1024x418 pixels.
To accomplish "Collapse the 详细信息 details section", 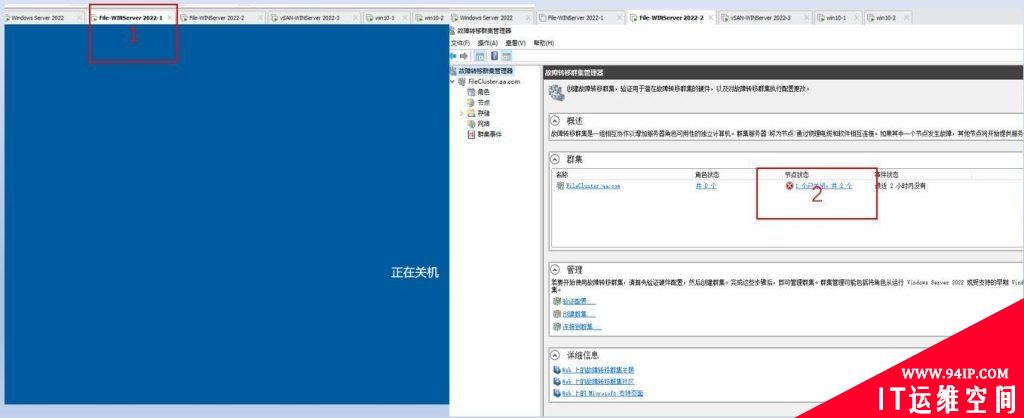I will (x=555, y=355).
